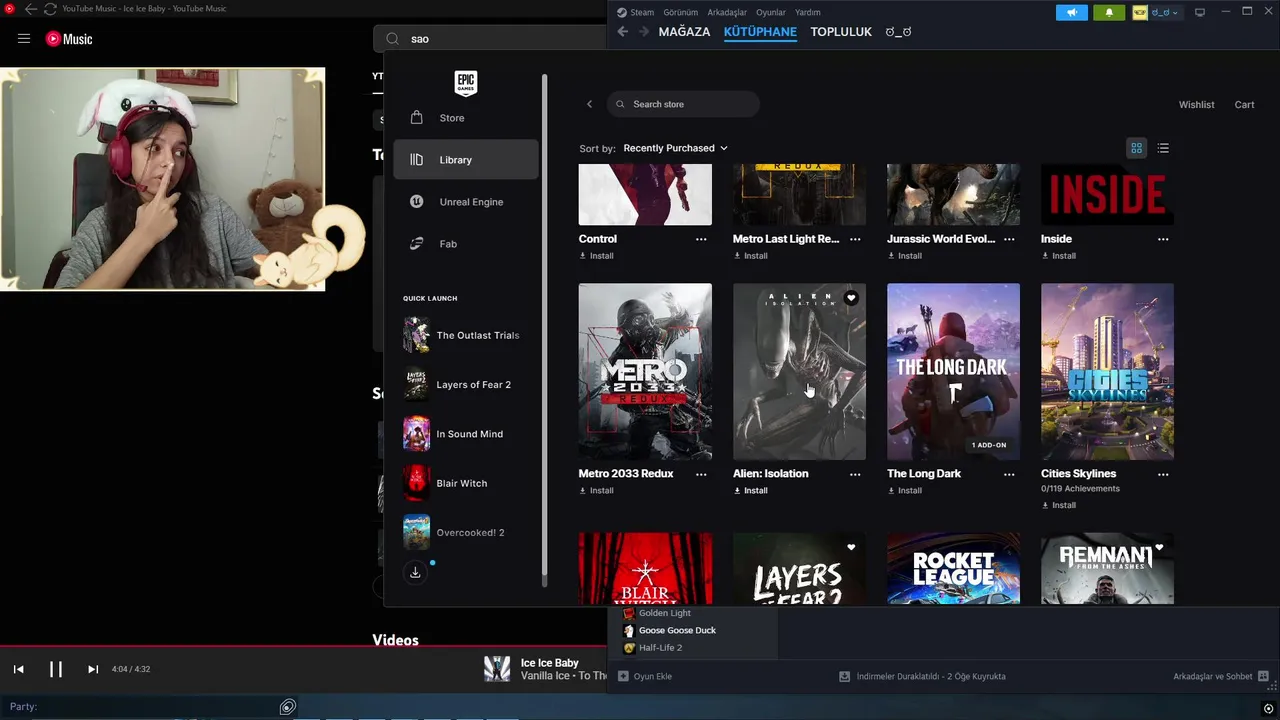Open Steam notifications bell
Image resolution: width=1280 pixels, height=720 pixels.
[x=1108, y=12]
